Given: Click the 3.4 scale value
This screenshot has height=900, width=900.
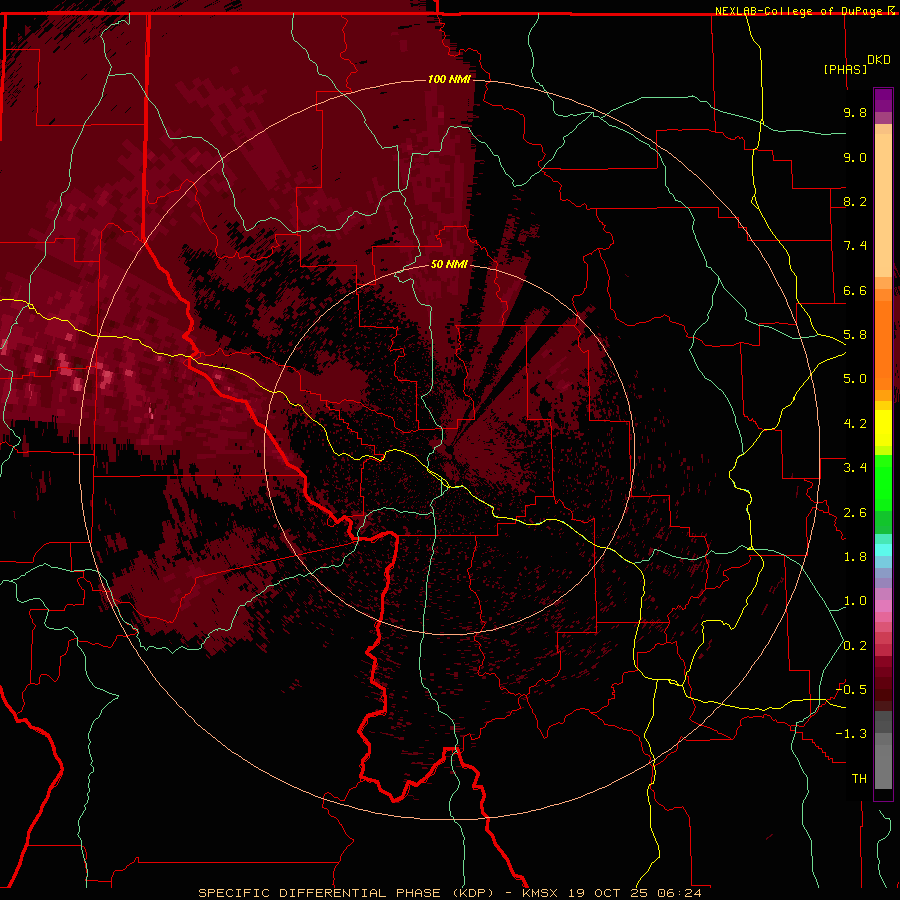Looking at the screenshot, I should click(855, 468).
